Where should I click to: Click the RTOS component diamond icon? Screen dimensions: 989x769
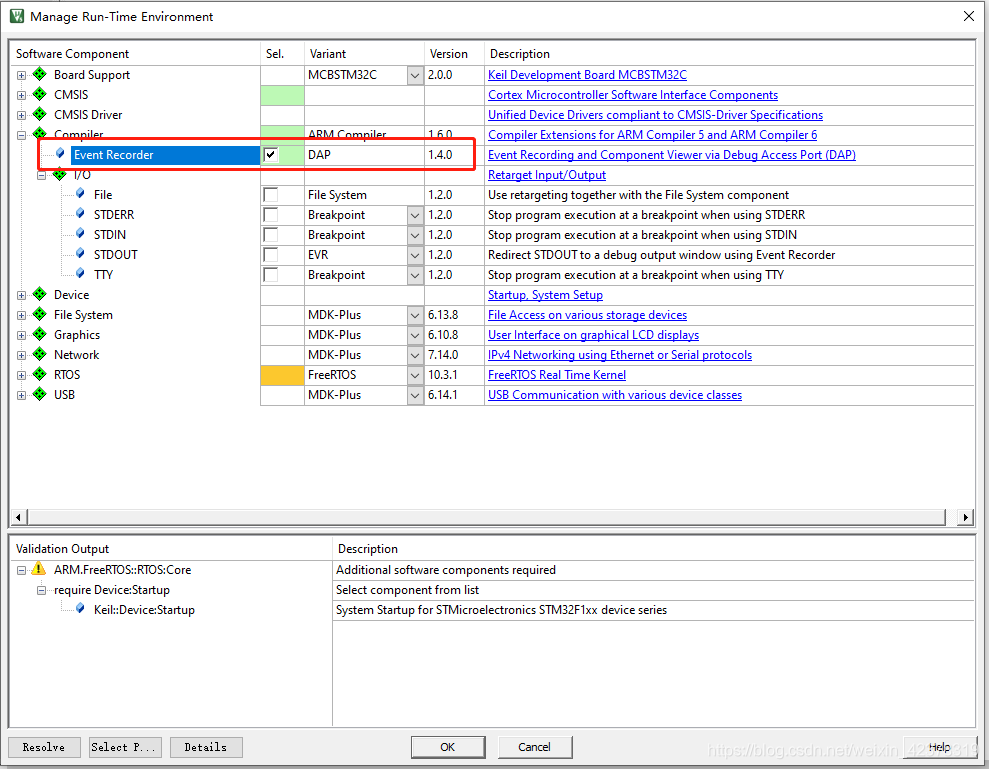[40, 374]
